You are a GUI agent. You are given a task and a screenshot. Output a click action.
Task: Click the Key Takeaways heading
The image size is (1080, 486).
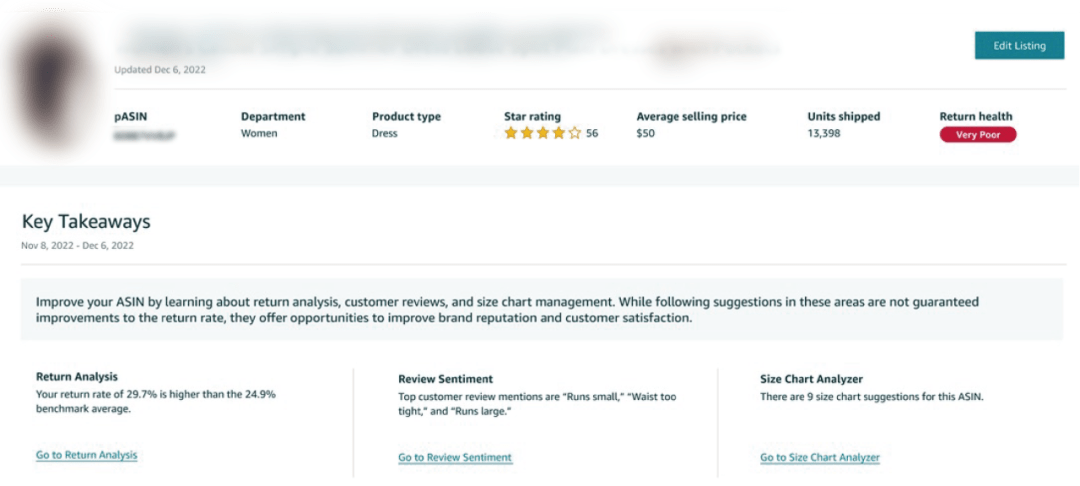coord(86,222)
